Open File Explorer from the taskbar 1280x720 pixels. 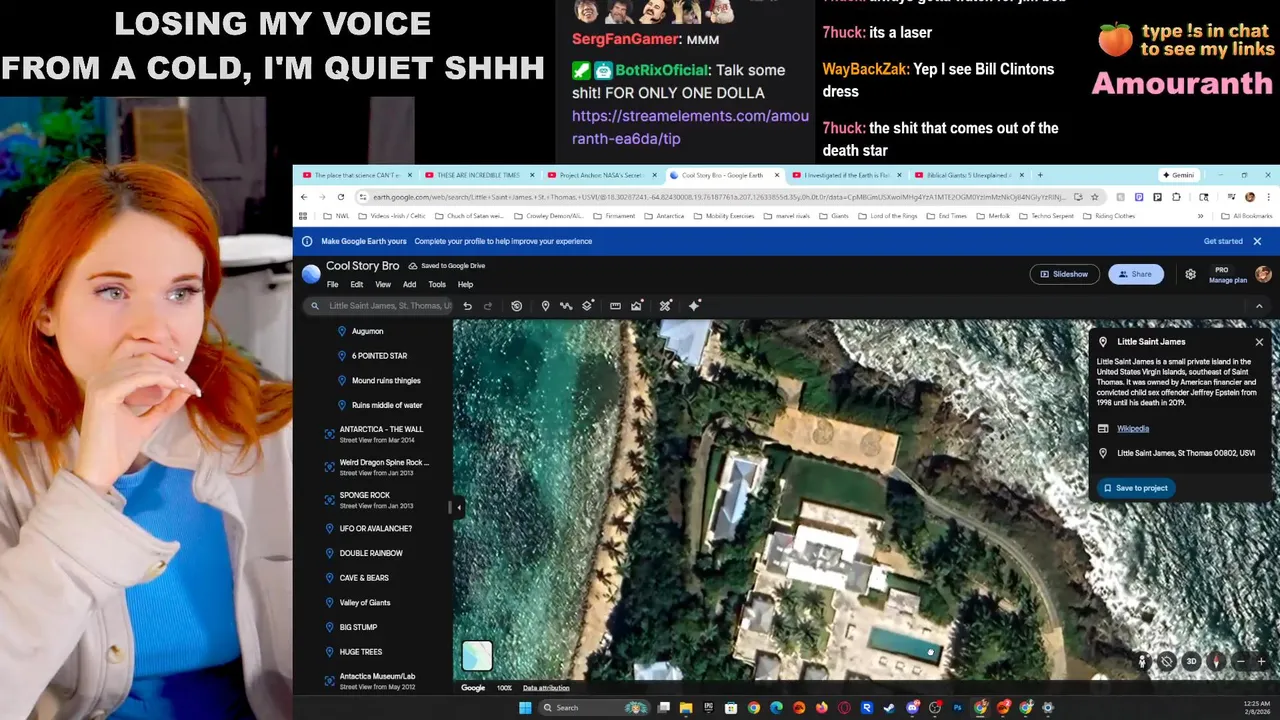pos(686,708)
